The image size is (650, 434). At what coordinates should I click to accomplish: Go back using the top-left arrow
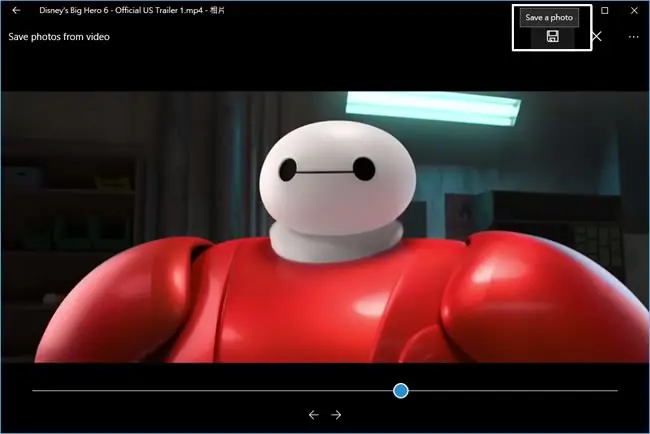[16, 10]
